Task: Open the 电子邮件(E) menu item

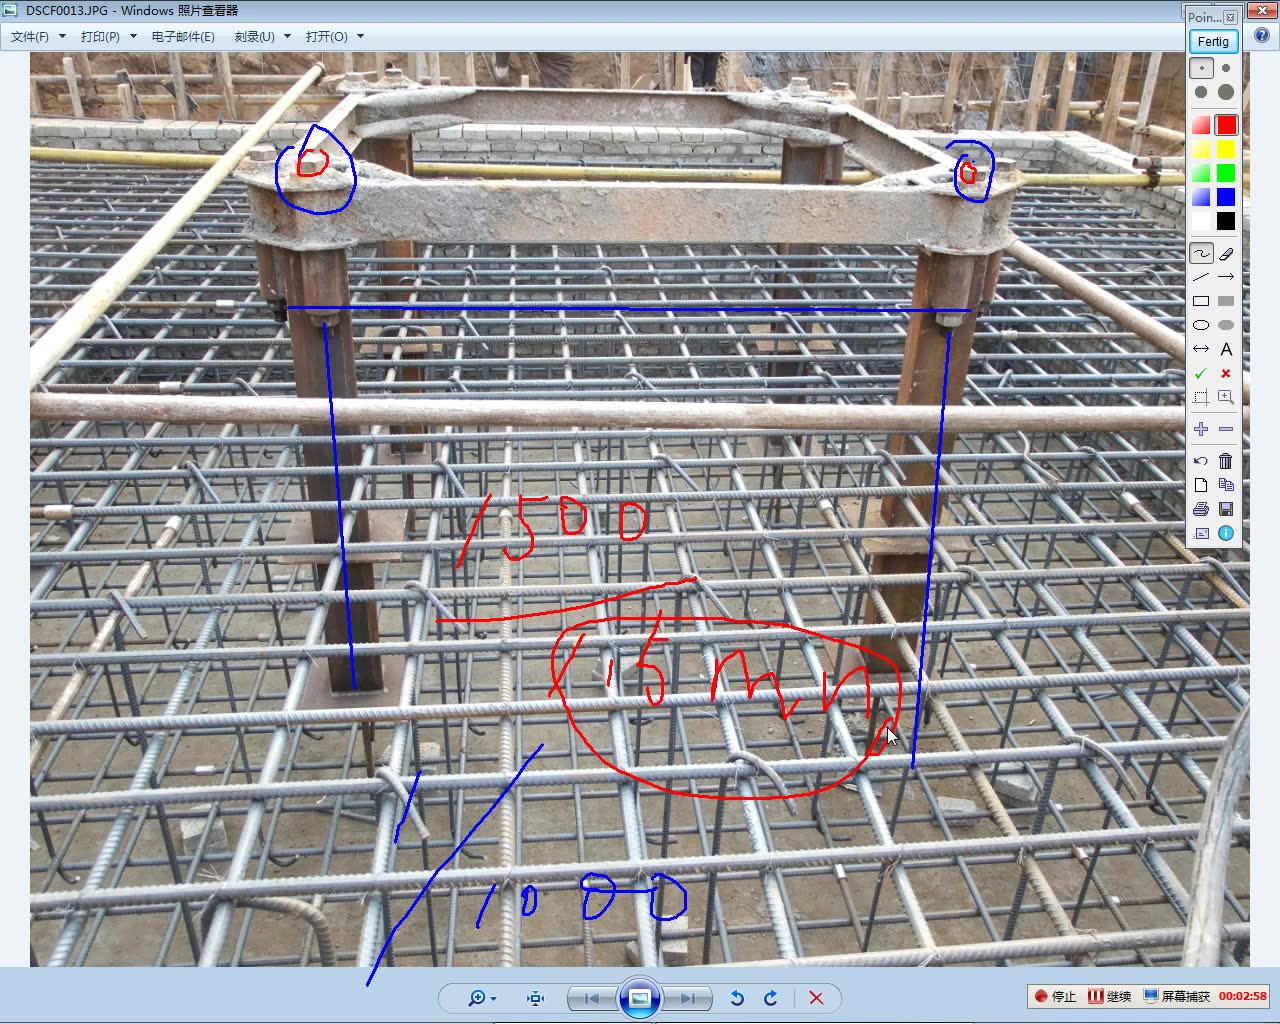Action: pos(183,37)
